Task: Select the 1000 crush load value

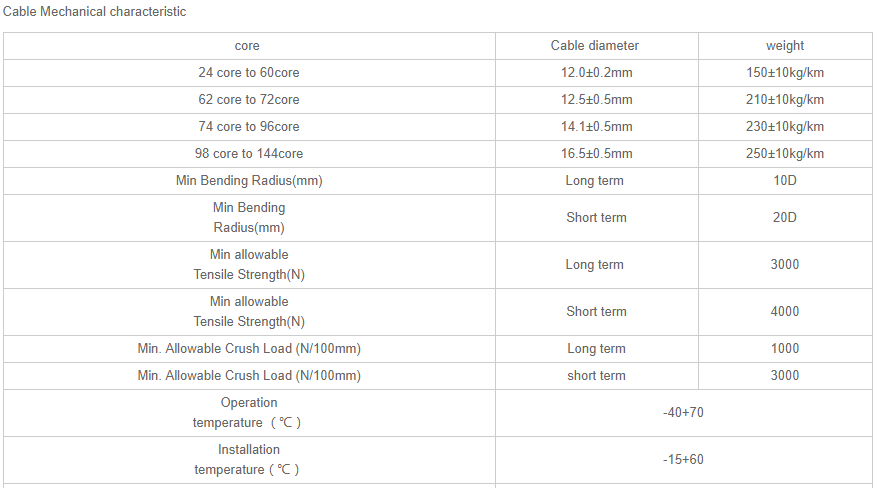Action: (785, 349)
